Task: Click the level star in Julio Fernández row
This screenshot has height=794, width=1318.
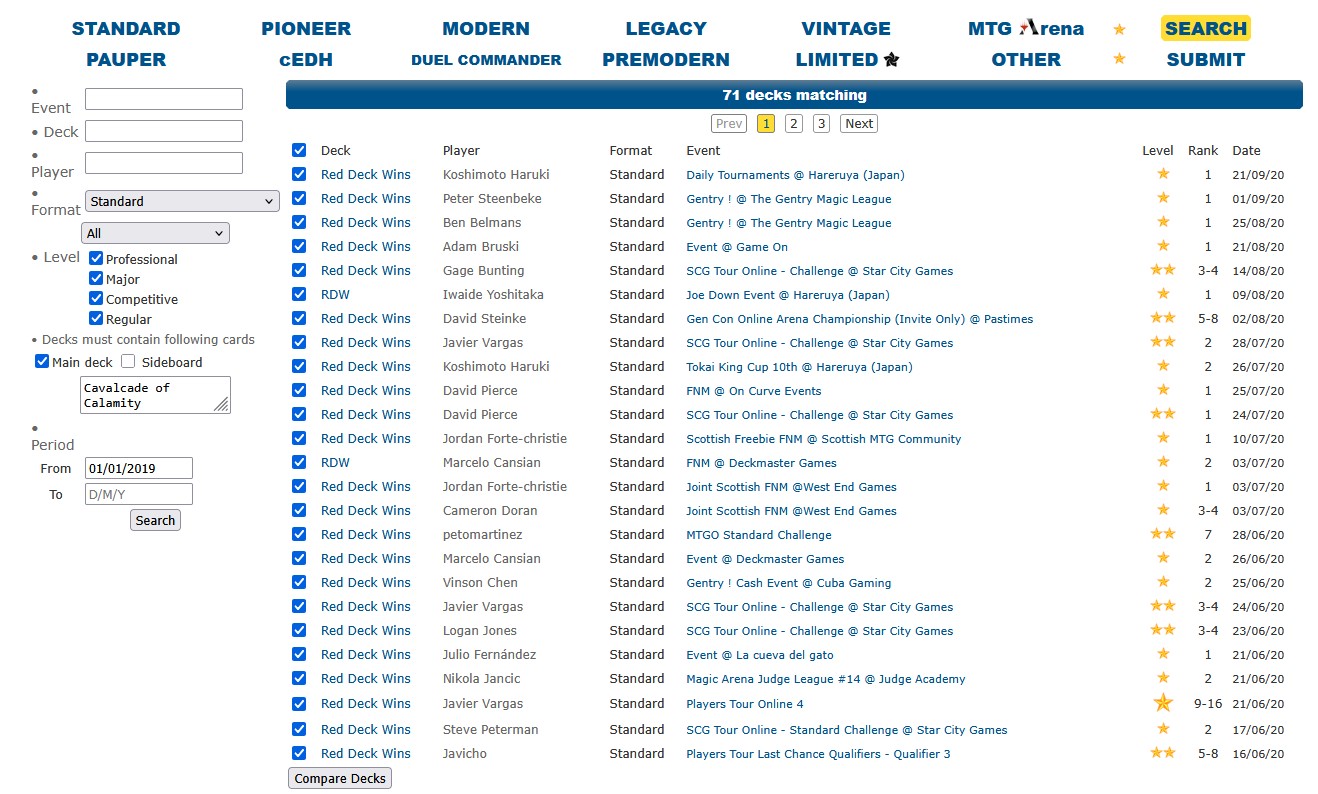Action: (1163, 654)
